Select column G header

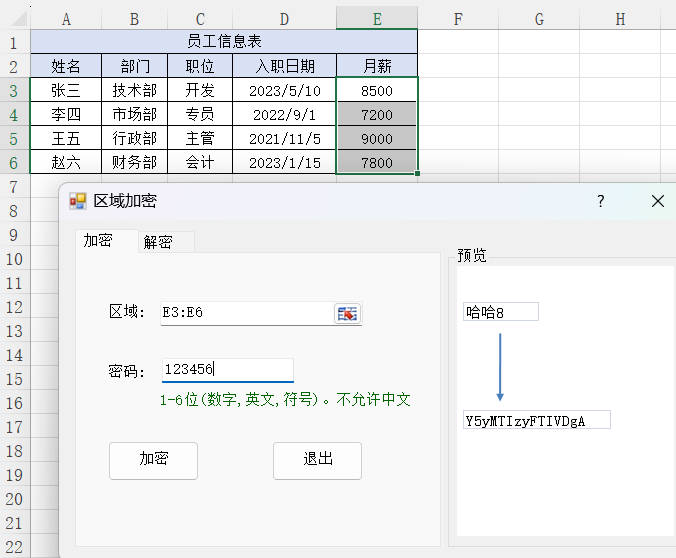(x=539, y=18)
